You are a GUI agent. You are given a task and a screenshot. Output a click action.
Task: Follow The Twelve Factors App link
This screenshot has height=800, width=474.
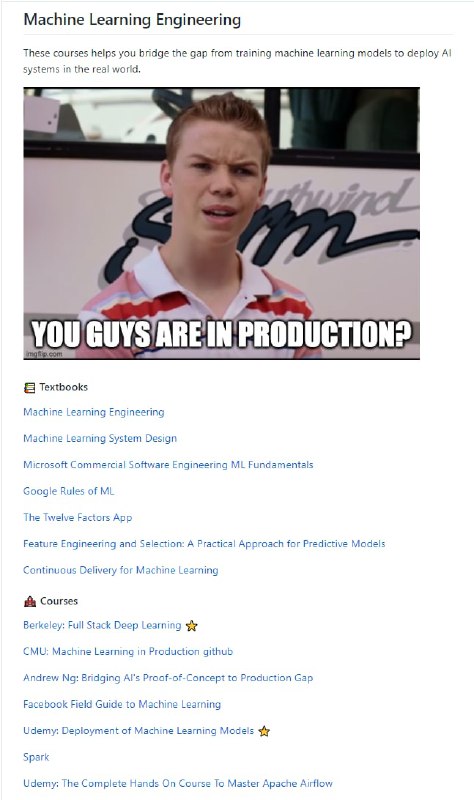tap(78, 517)
